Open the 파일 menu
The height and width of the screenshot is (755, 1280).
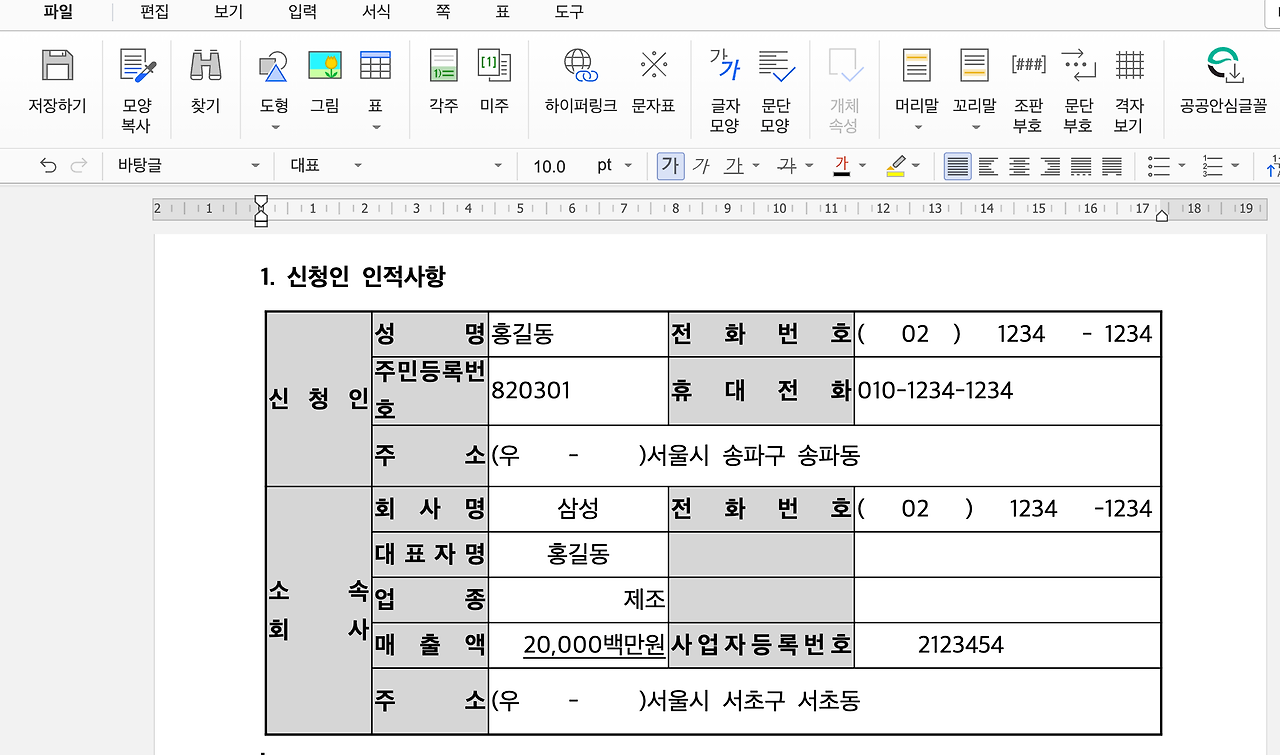pyautogui.click(x=58, y=13)
